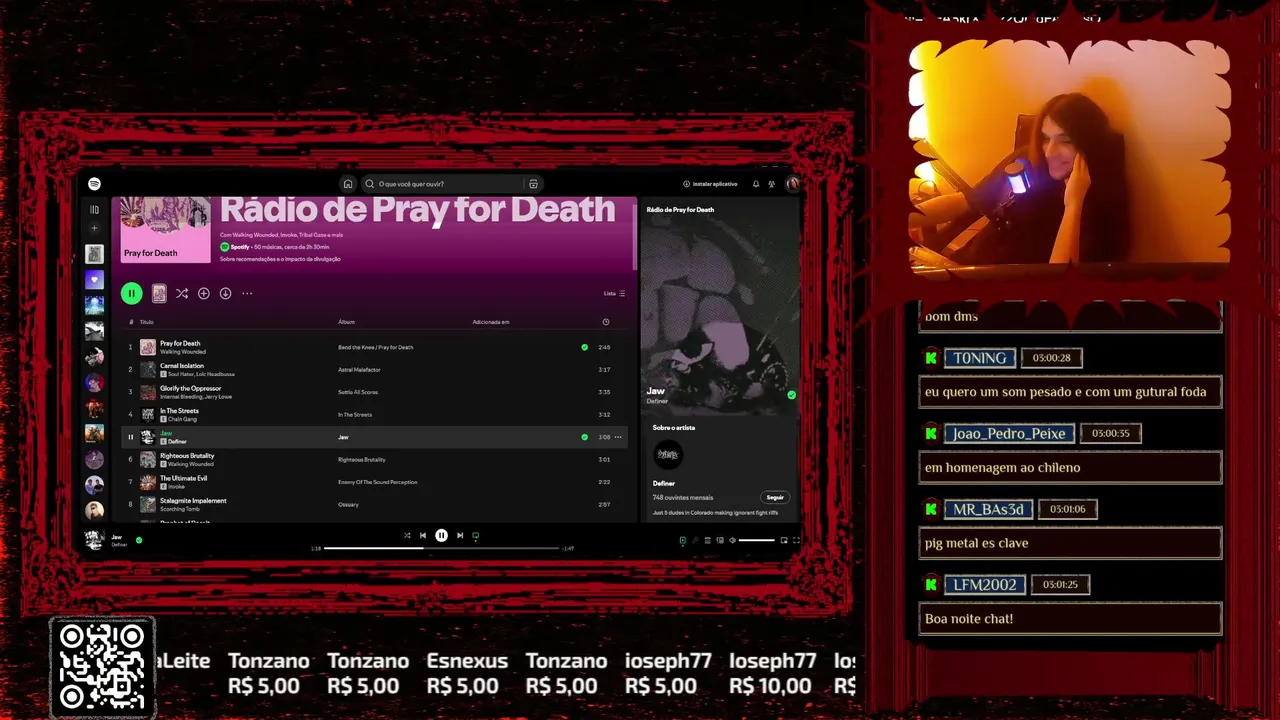Sort by the 'Álbum' column header

[346, 322]
